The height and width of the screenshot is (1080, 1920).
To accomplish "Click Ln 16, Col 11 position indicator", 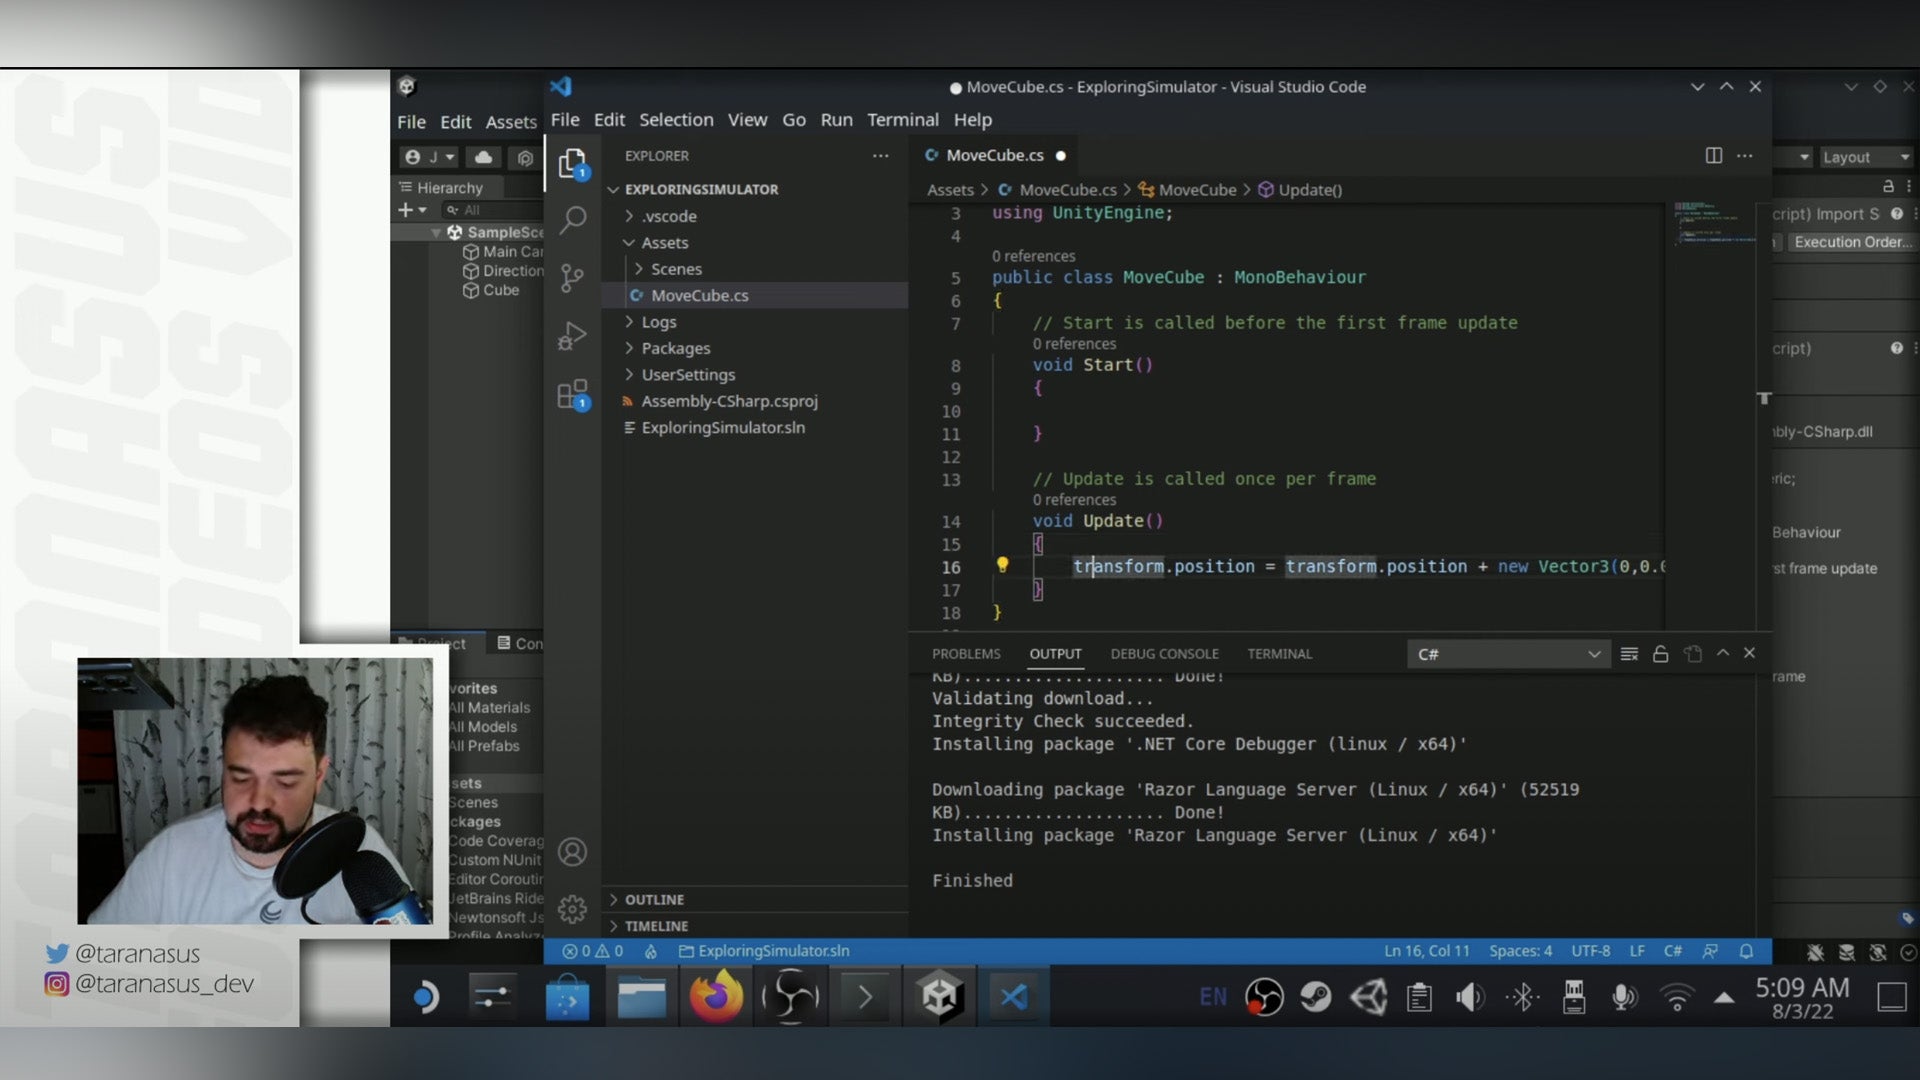I will click(1426, 951).
